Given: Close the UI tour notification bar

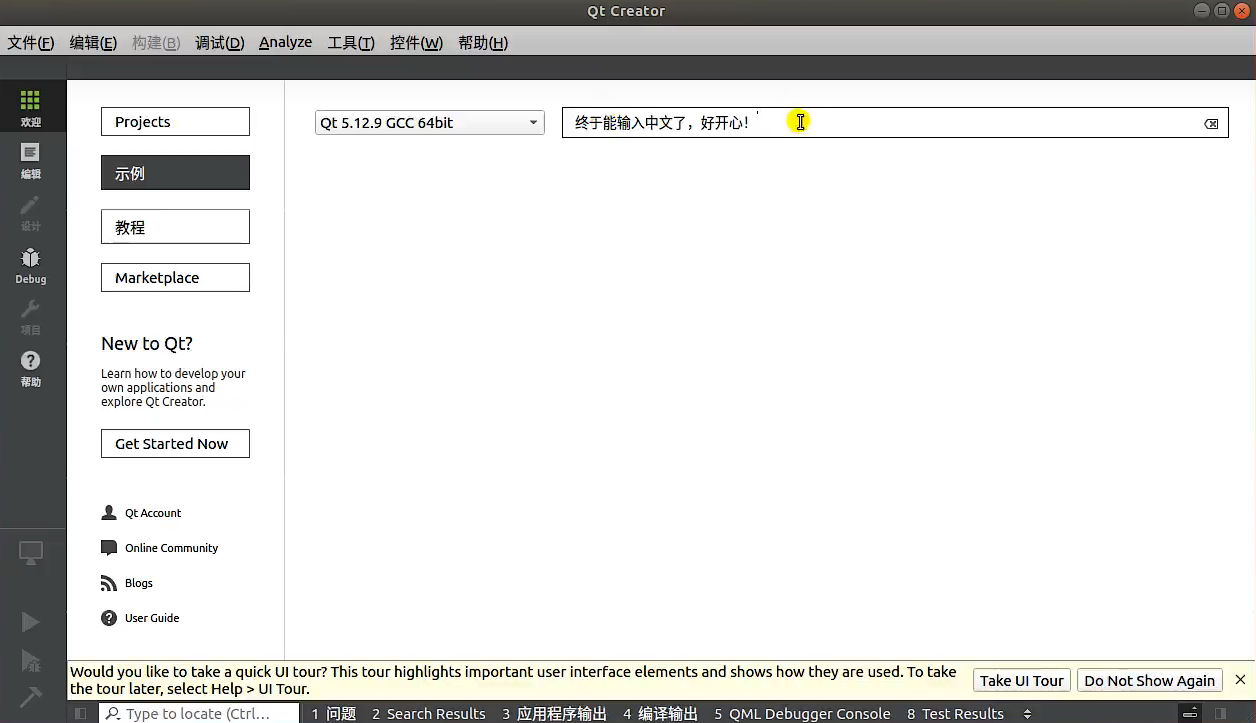Looking at the screenshot, I should coord(1240,679).
